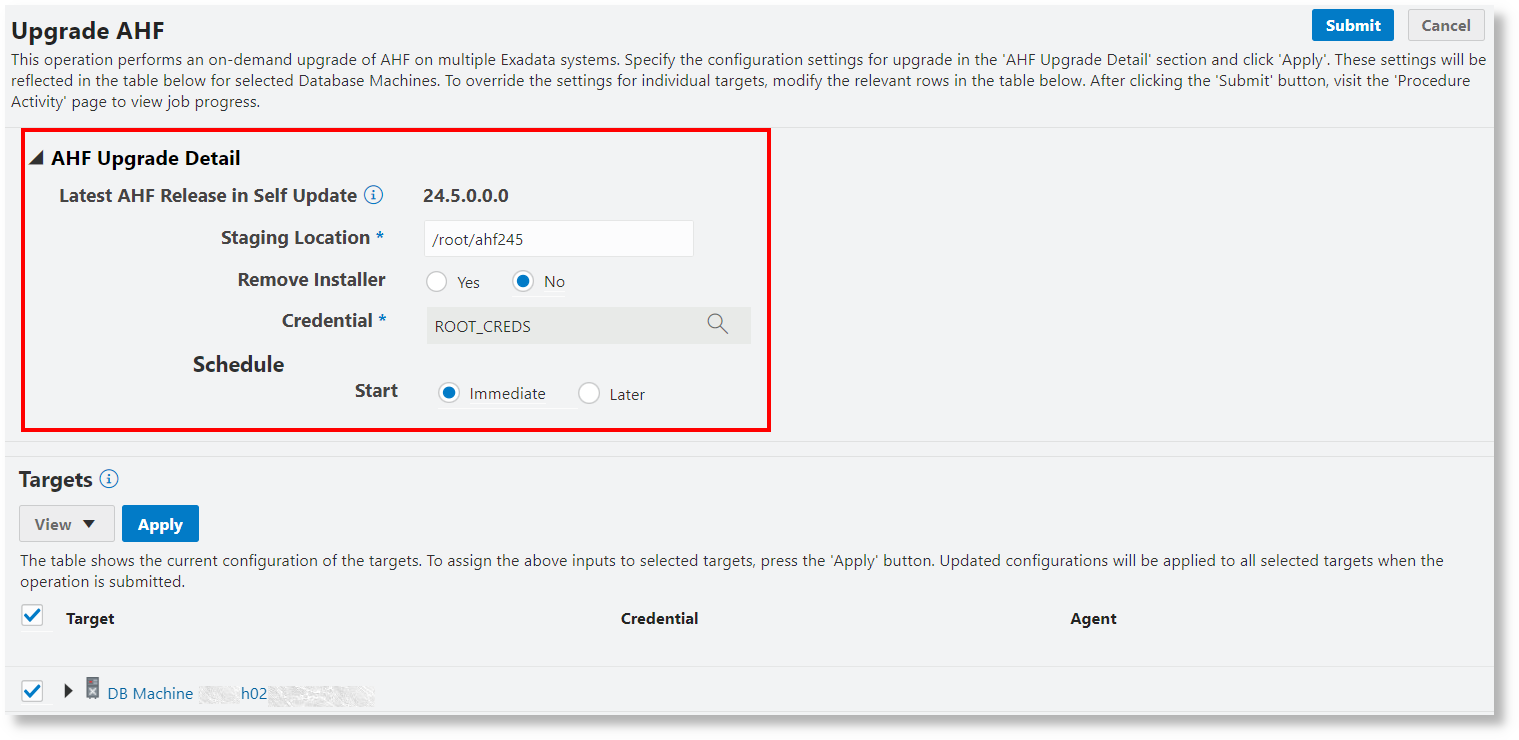
Task: Click the Targets section heading
Action: [x=56, y=480]
